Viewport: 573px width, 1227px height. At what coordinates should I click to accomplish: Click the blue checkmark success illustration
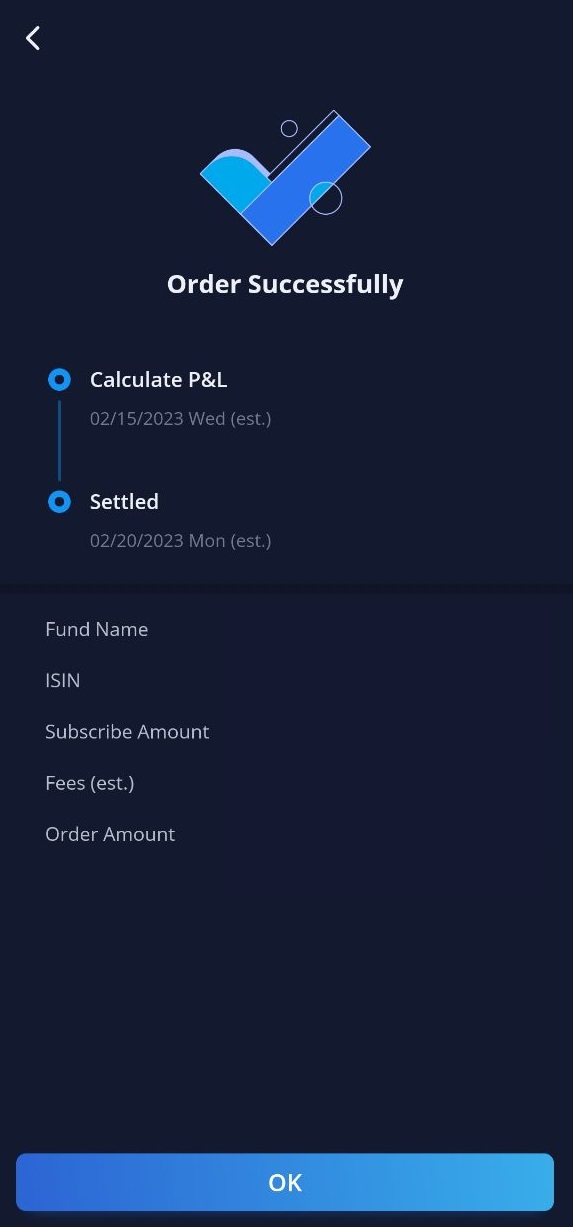(286, 178)
